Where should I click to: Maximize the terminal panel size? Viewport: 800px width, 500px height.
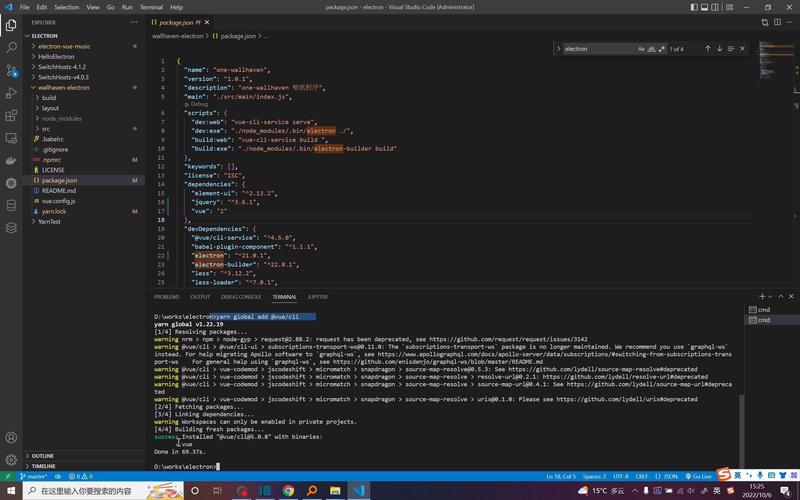(781, 296)
